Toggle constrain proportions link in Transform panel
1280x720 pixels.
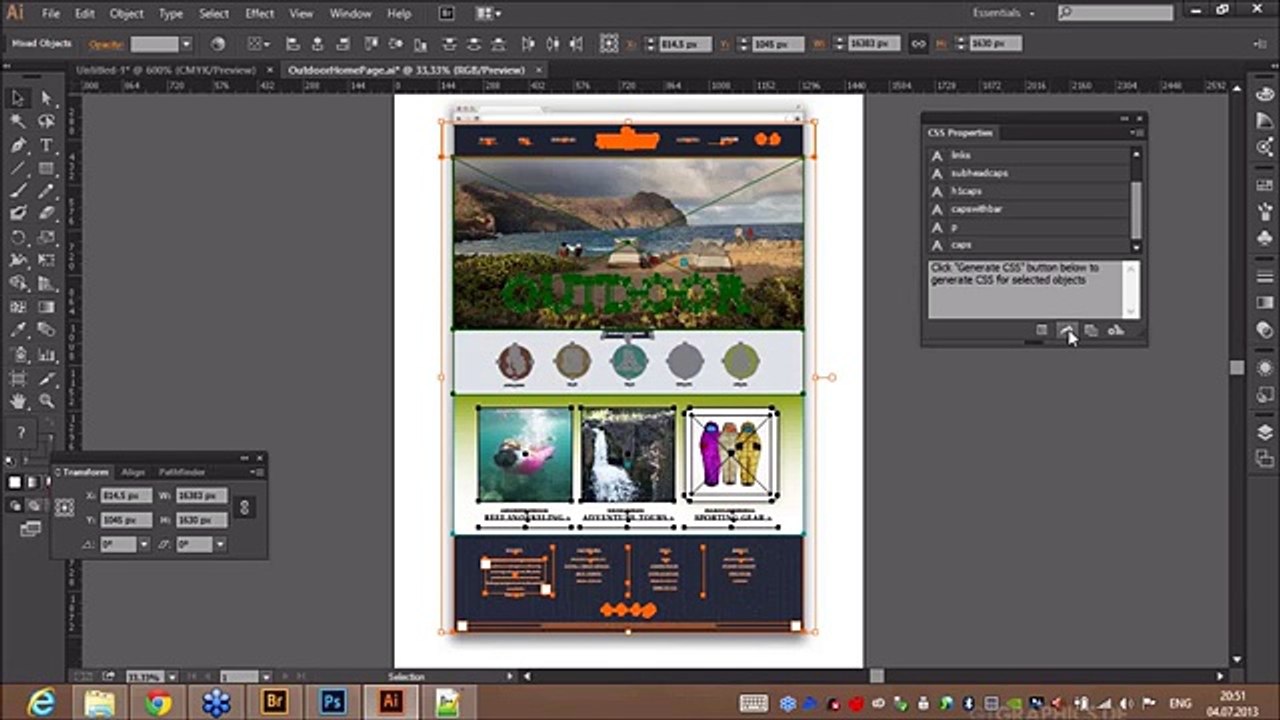pos(244,508)
